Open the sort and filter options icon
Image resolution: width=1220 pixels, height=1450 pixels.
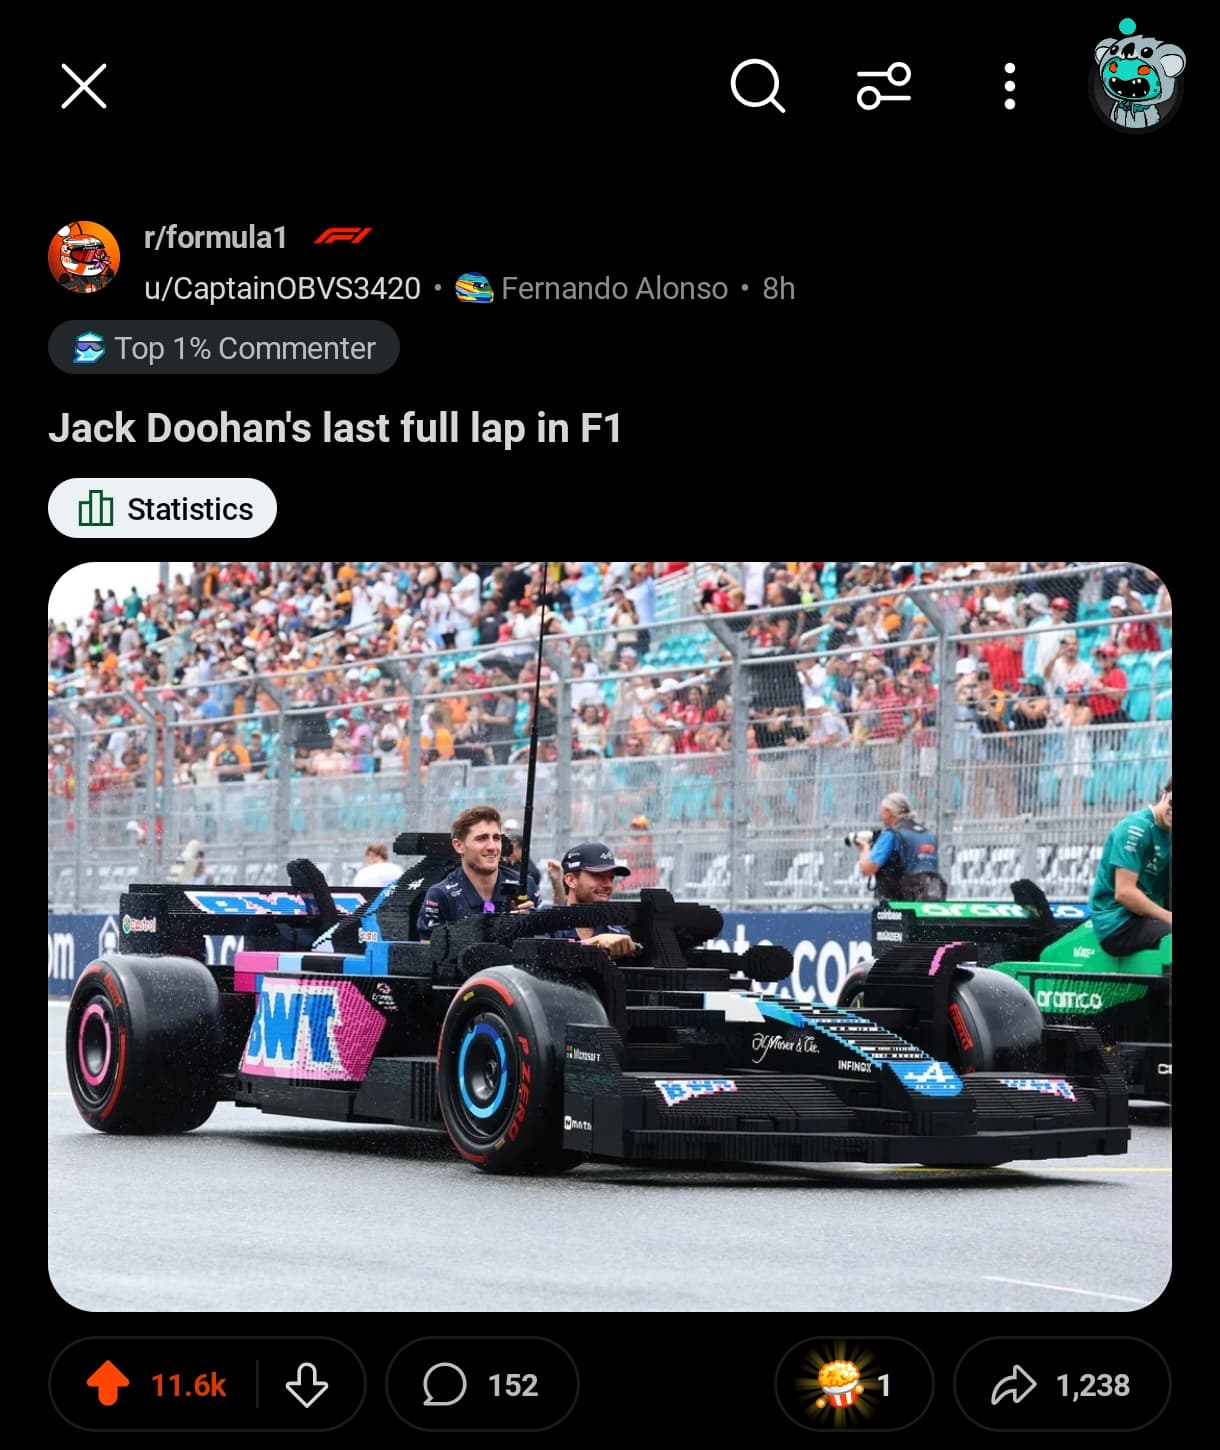pos(884,86)
